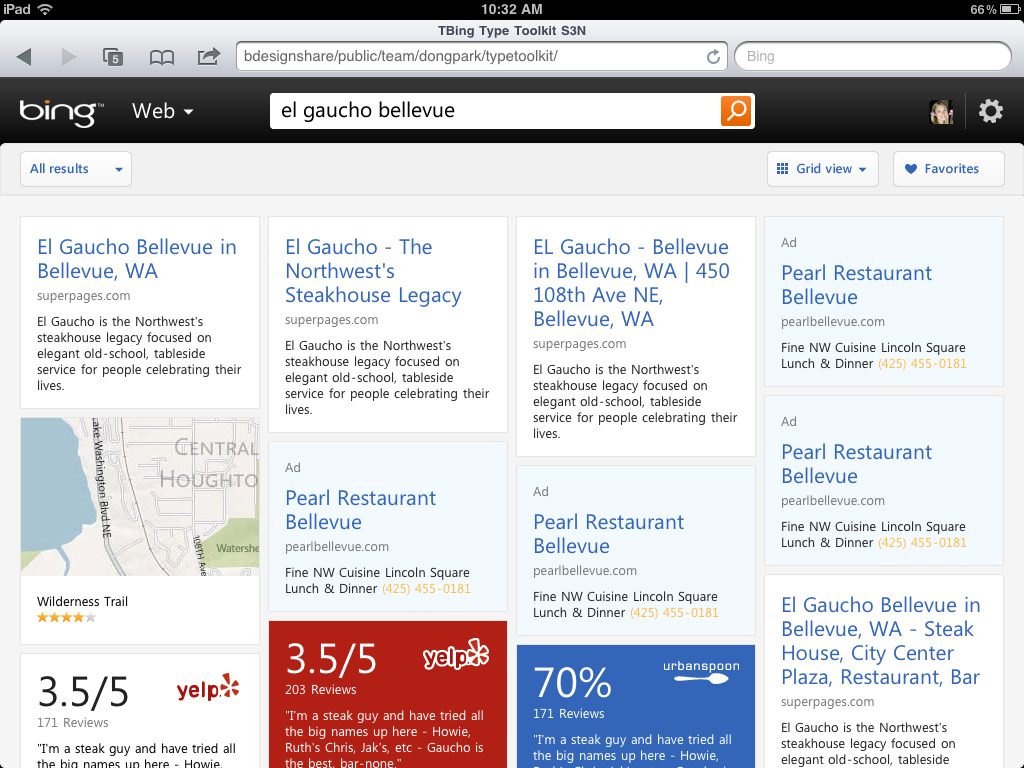Click the 70% urbanspoon score

572,683
